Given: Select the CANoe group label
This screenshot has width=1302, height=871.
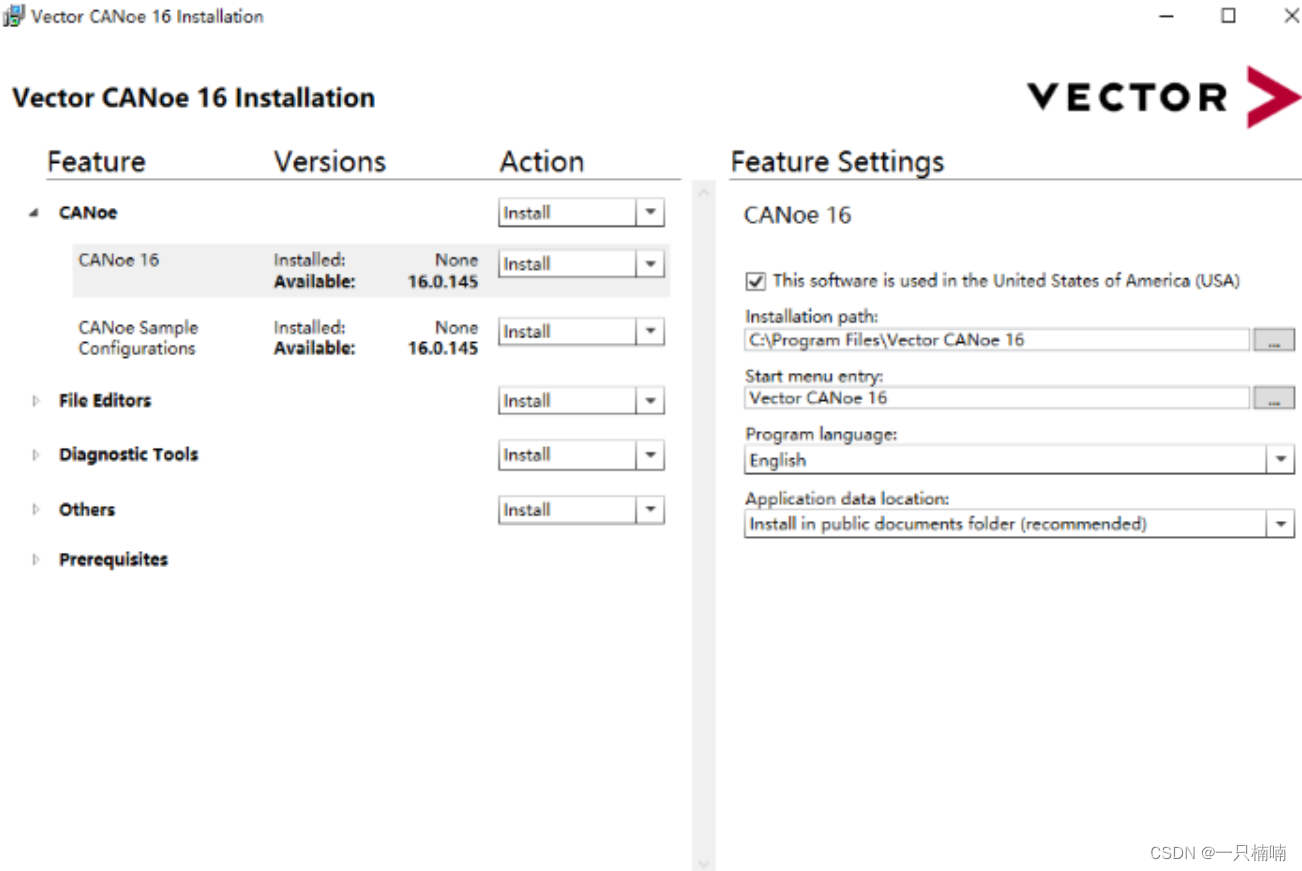Looking at the screenshot, I should 88,212.
